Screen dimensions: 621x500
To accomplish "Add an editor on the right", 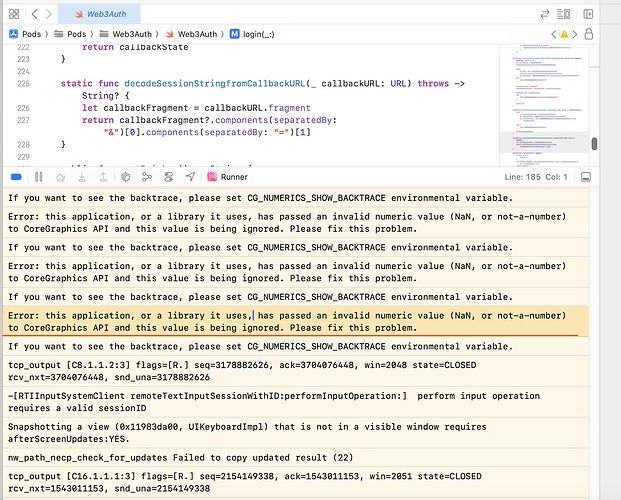I will coord(588,14).
